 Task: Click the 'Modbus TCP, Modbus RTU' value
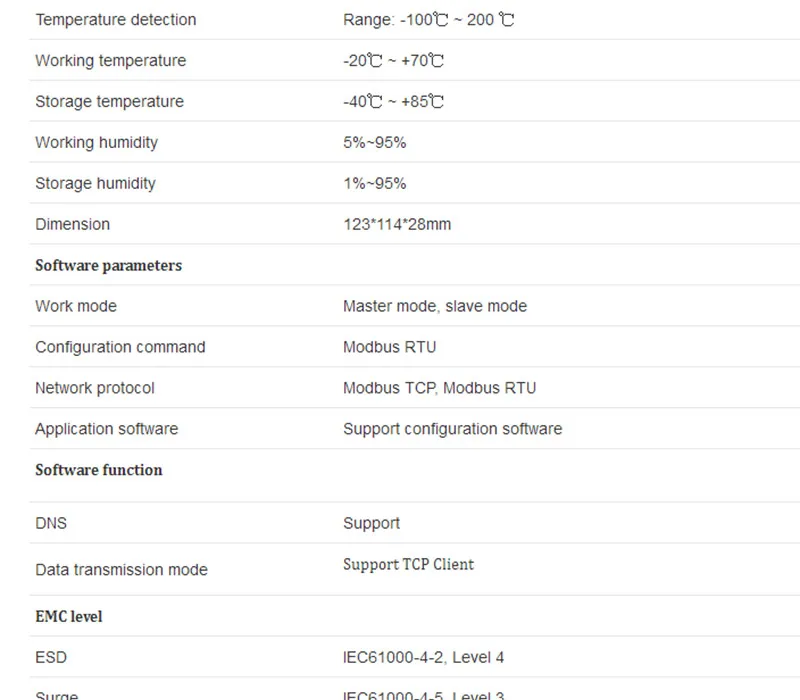(440, 388)
